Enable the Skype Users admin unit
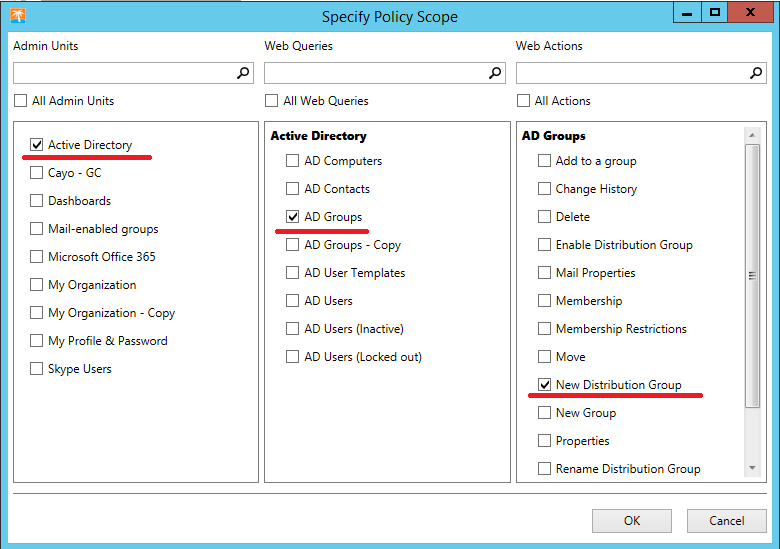Screen dimensions: 780x549 (36, 368)
